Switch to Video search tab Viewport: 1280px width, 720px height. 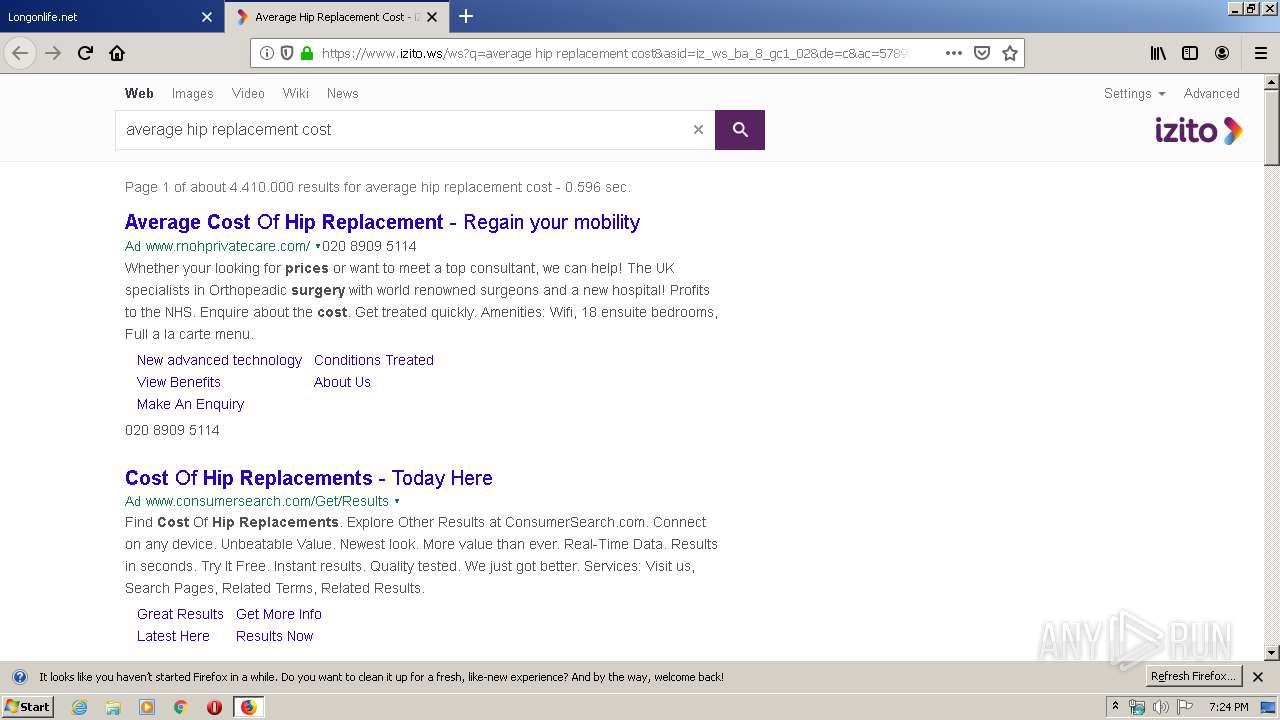click(248, 93)
